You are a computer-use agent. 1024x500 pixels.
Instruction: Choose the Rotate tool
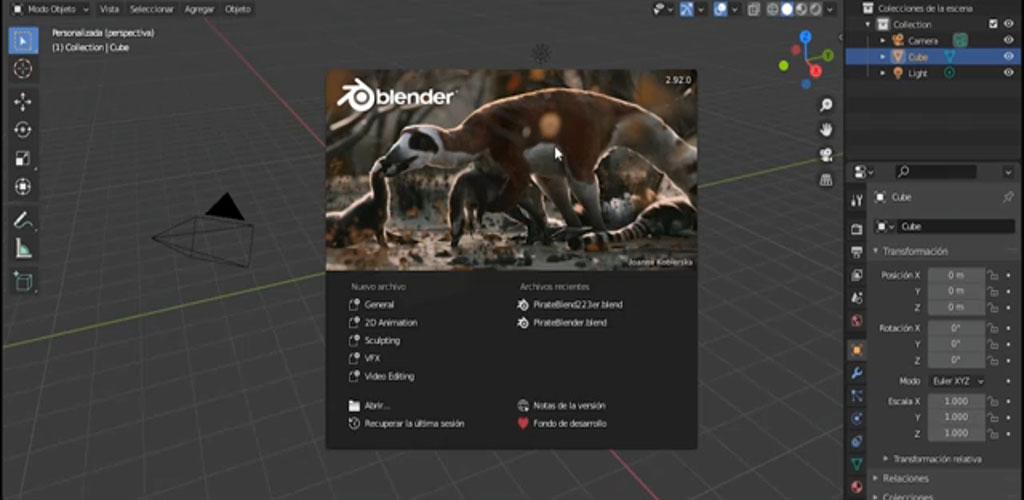23,130
